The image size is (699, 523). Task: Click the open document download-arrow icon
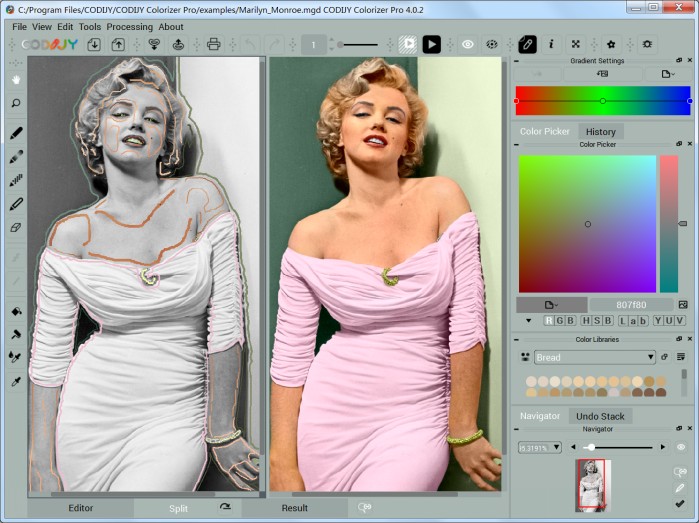pos(94,44)
